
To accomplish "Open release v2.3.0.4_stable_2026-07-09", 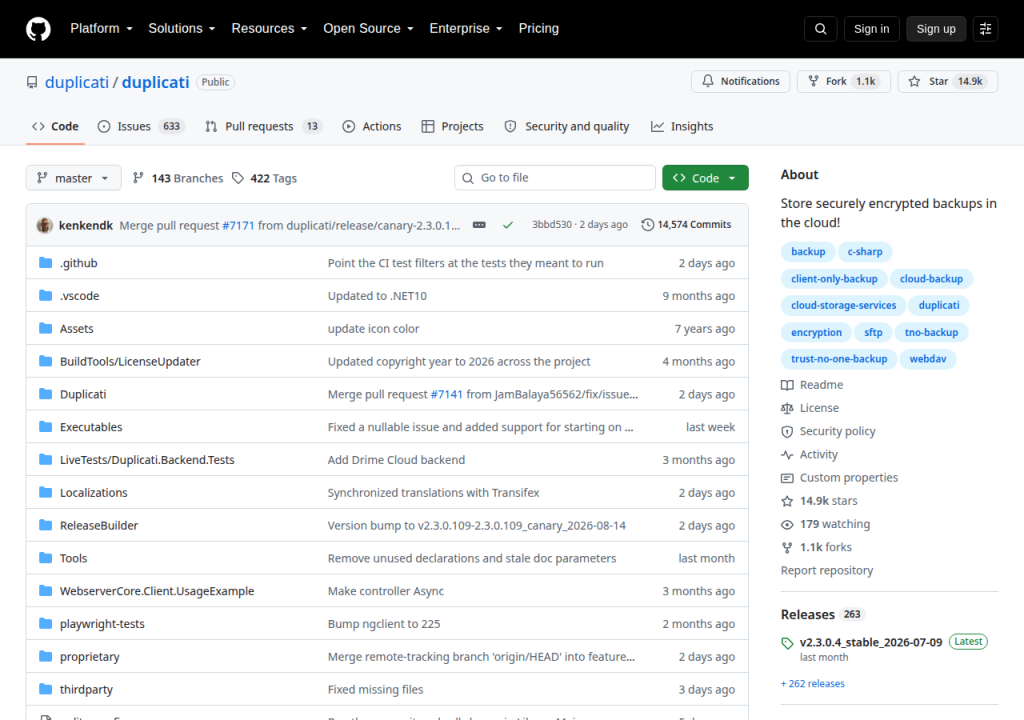I will point(871,643).
